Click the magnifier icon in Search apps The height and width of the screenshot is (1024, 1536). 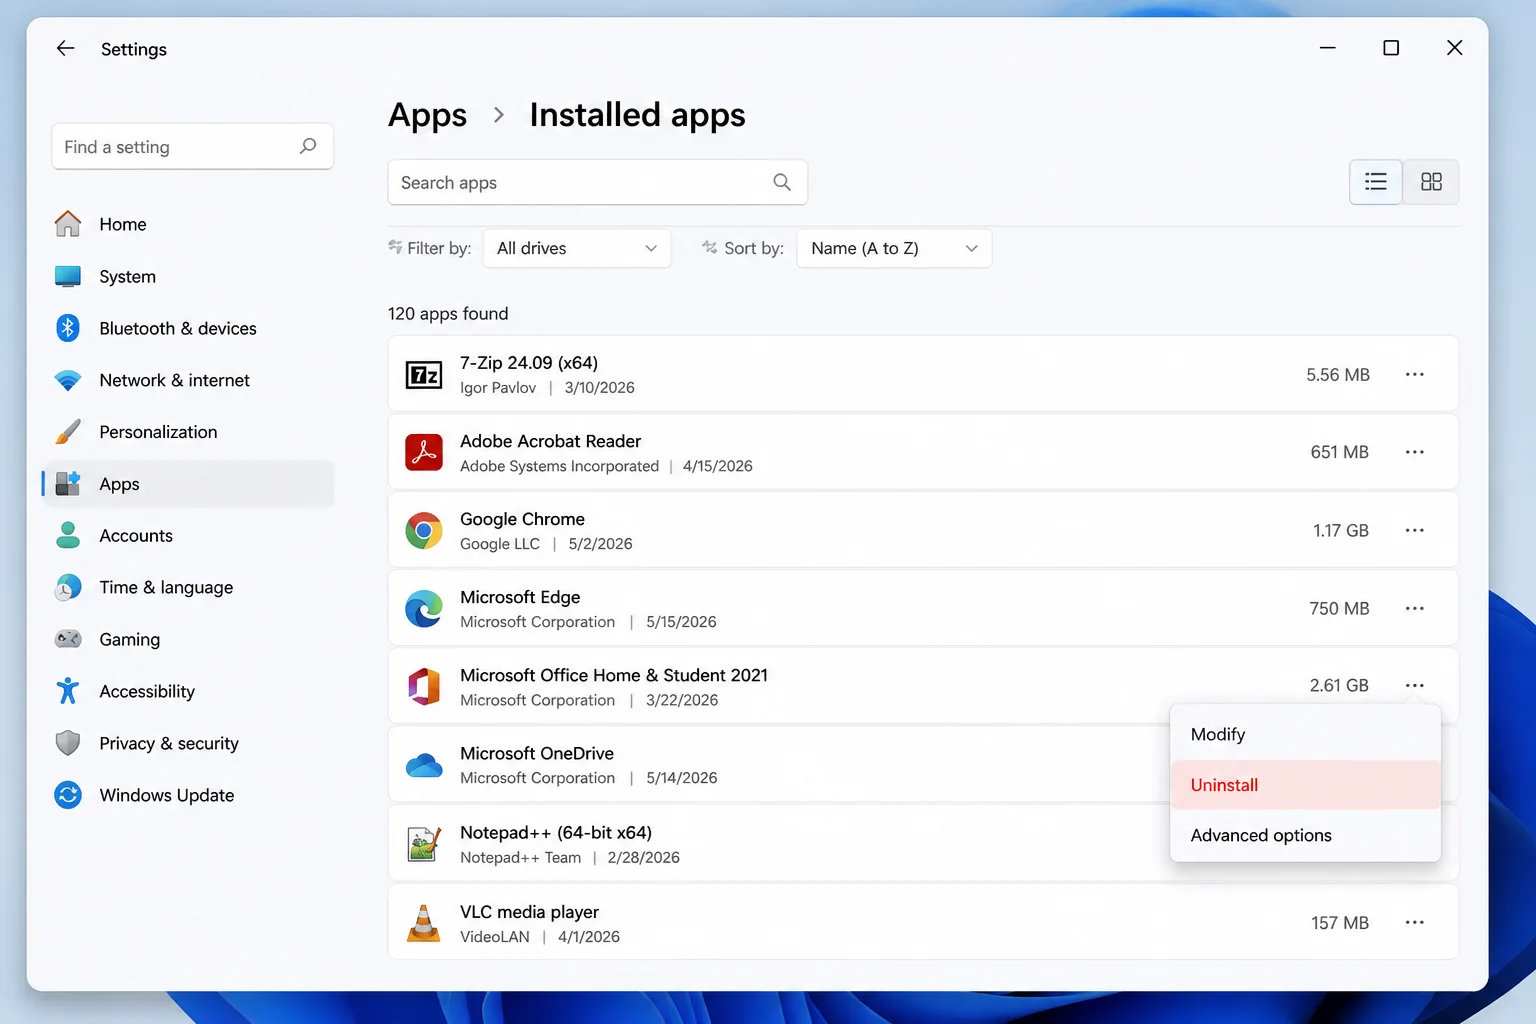click(x=782, y=182)
